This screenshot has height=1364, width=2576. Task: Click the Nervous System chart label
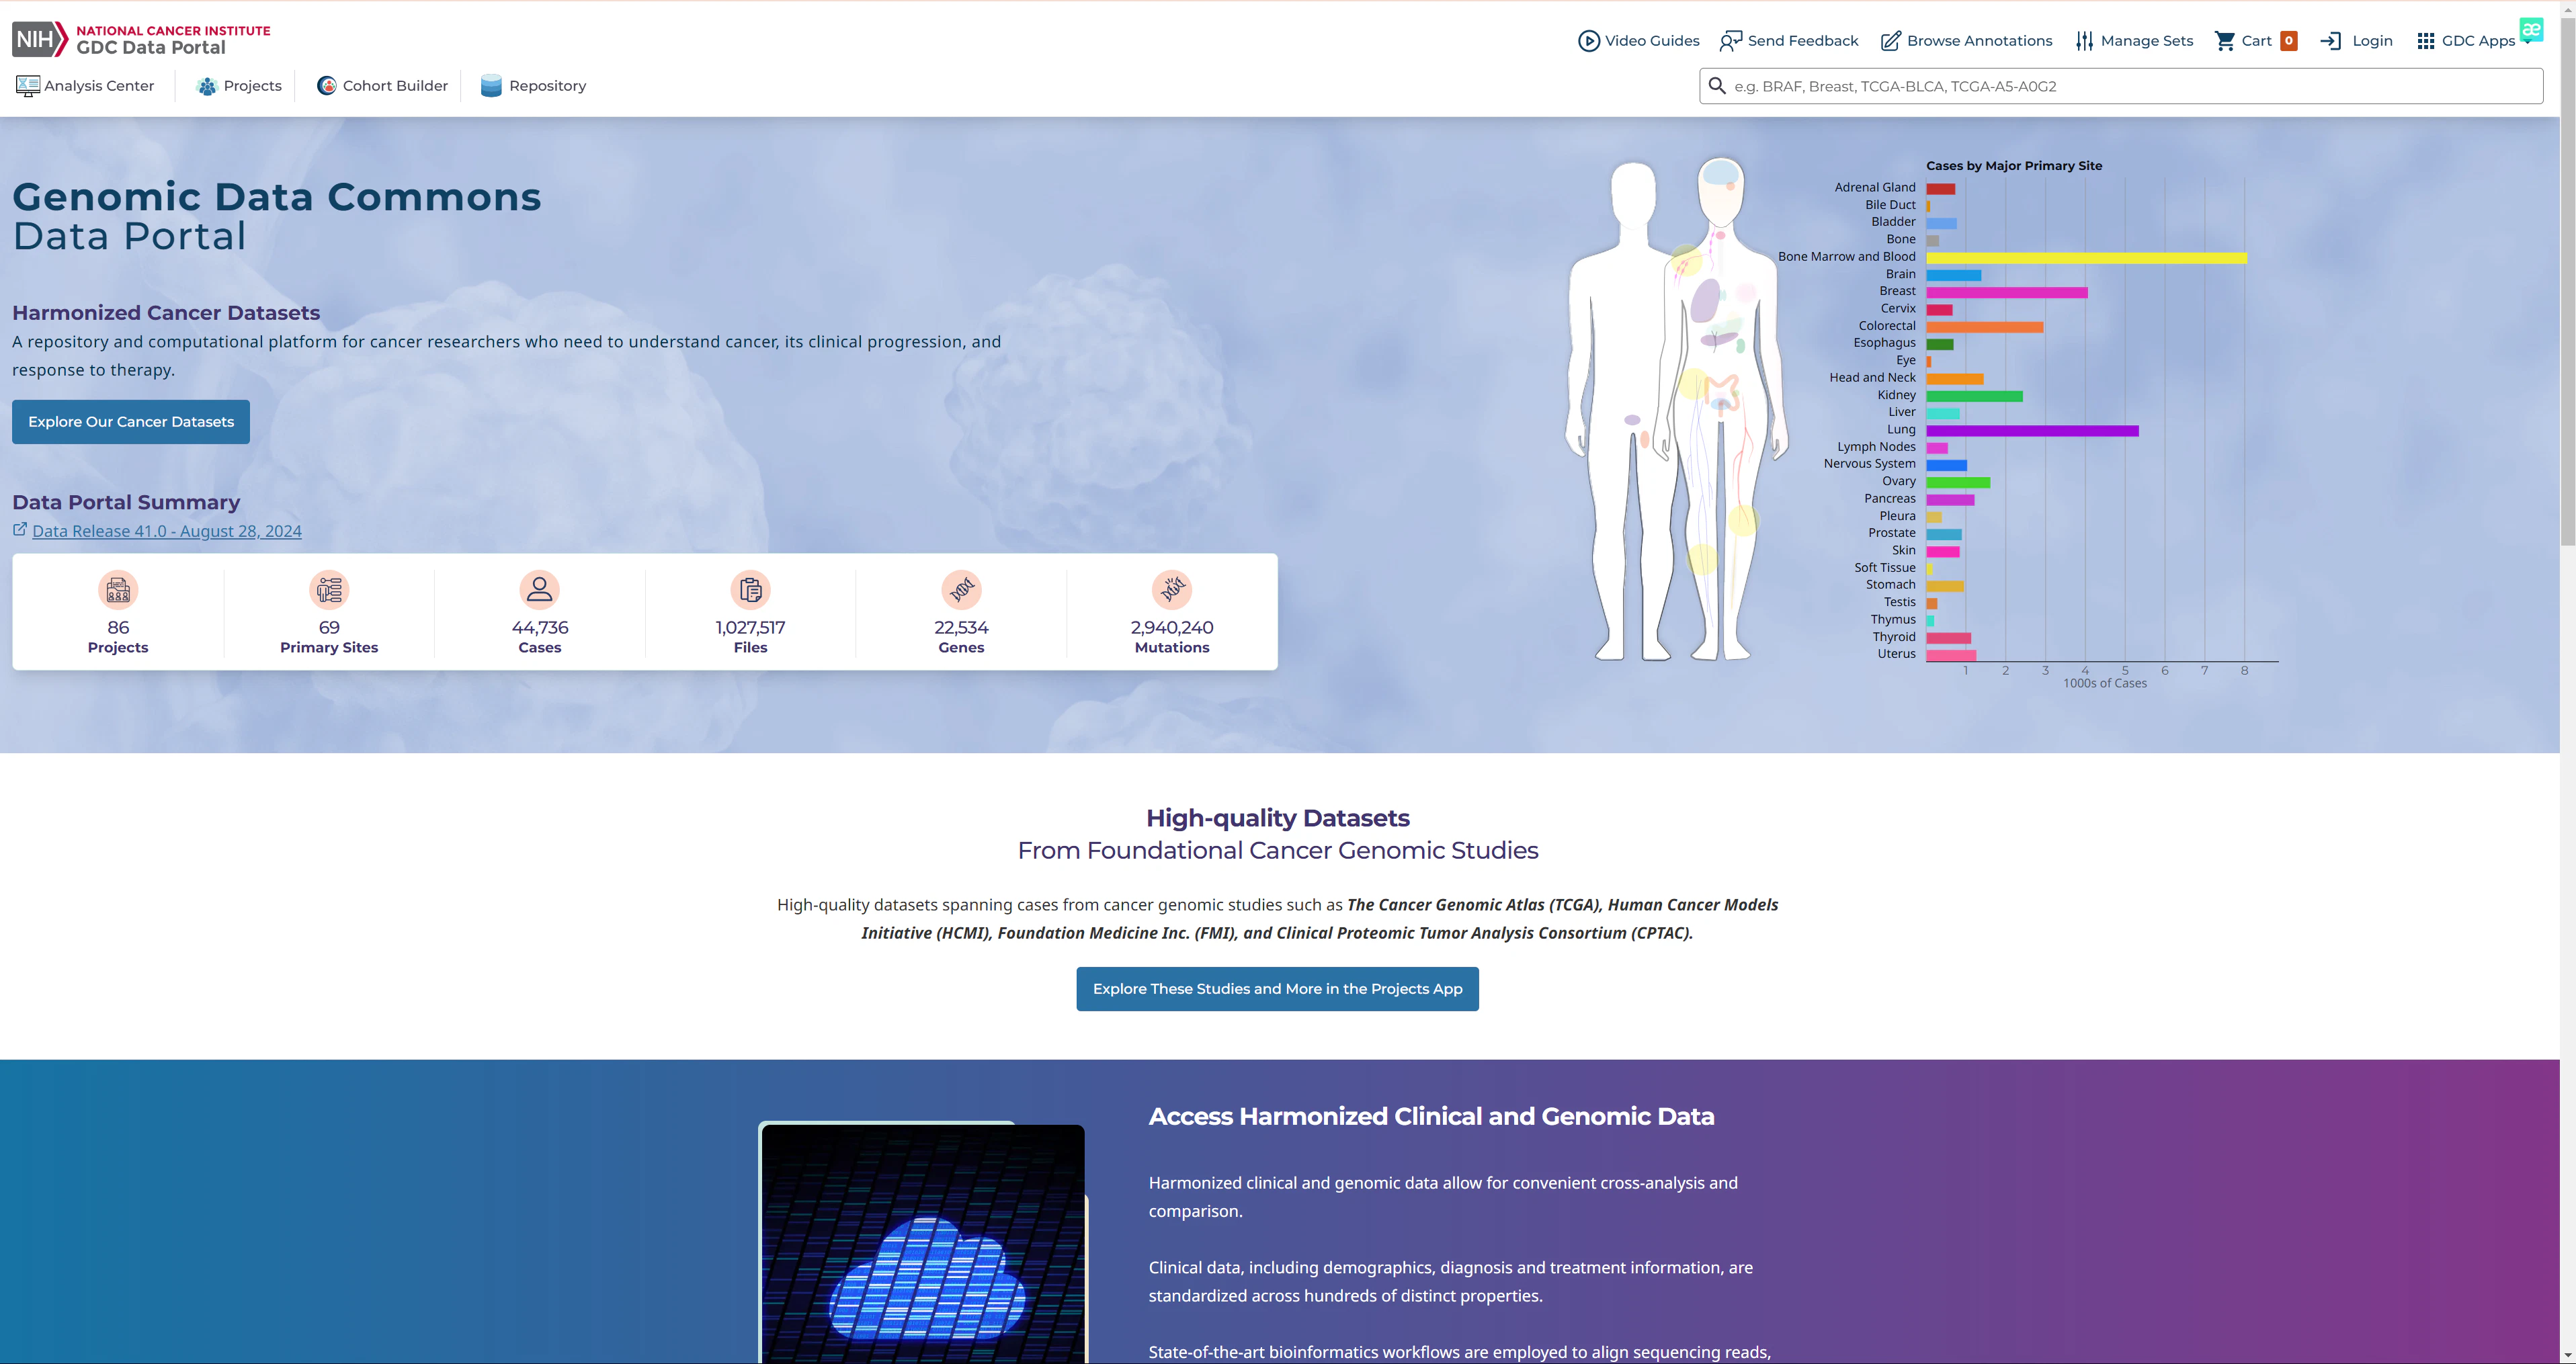1870,464
